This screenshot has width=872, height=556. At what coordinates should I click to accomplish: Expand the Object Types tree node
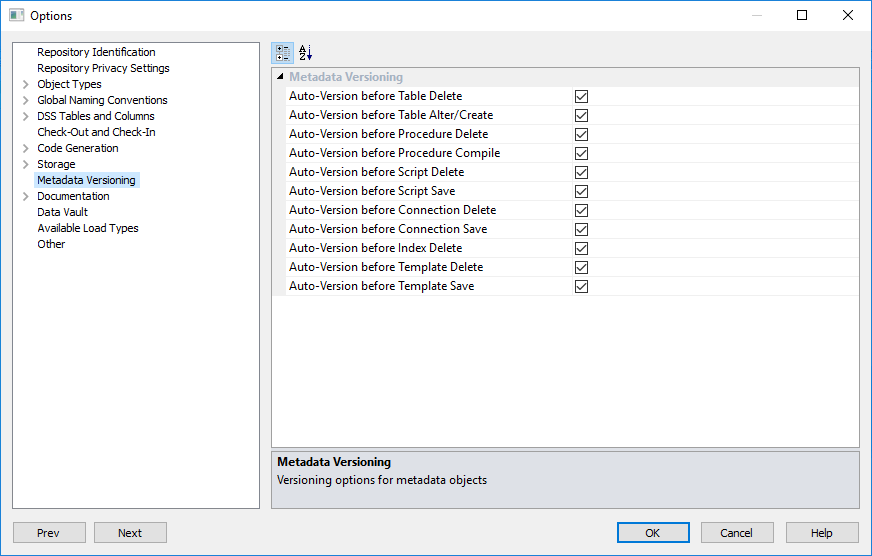tap(25, 84)
